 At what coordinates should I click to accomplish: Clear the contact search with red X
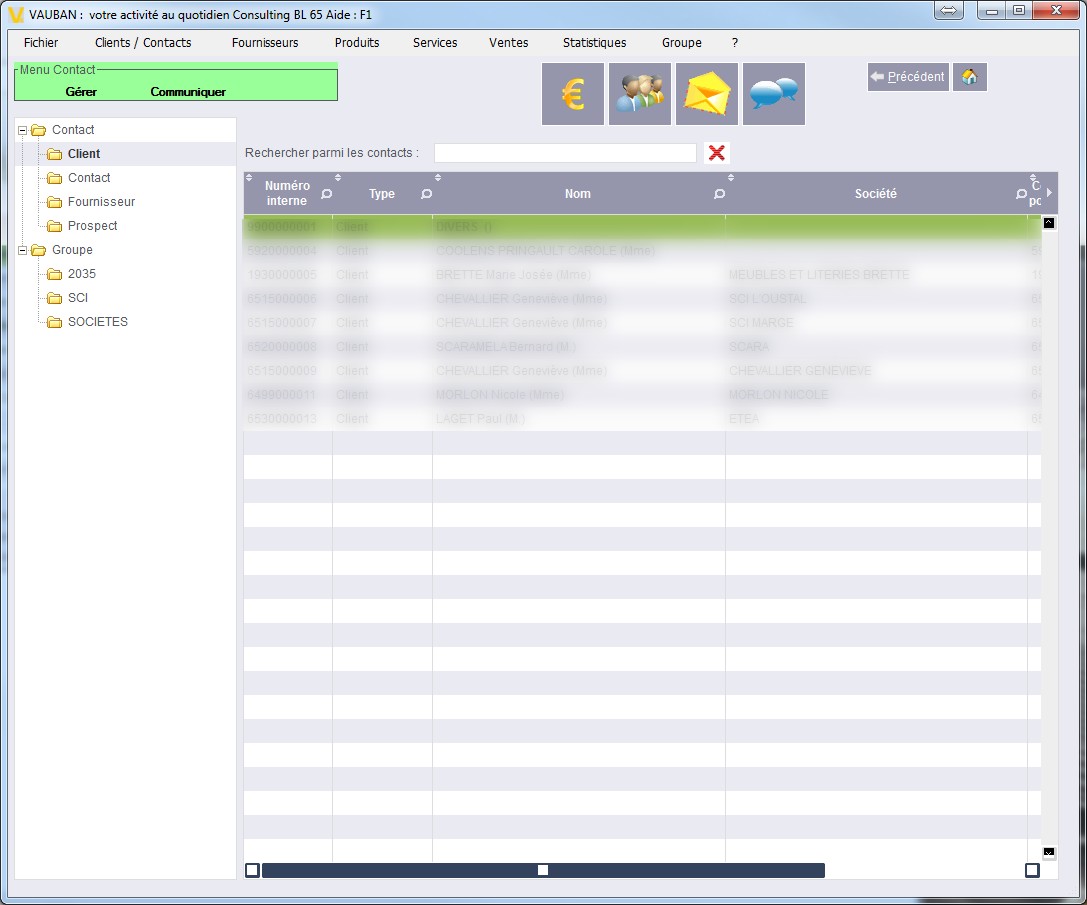(716, 153)
